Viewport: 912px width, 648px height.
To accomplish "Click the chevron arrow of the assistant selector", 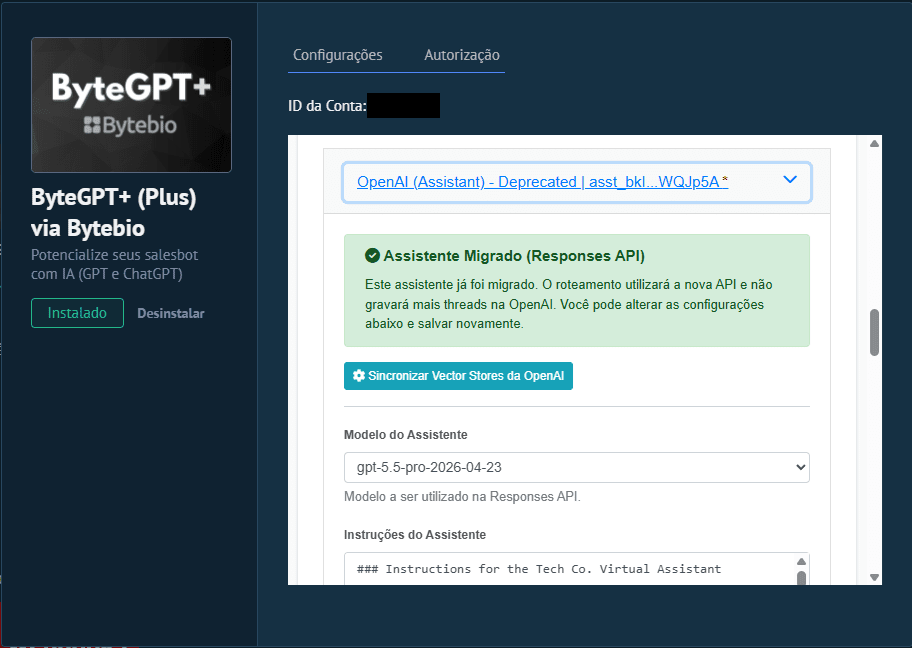I will 790,180.
